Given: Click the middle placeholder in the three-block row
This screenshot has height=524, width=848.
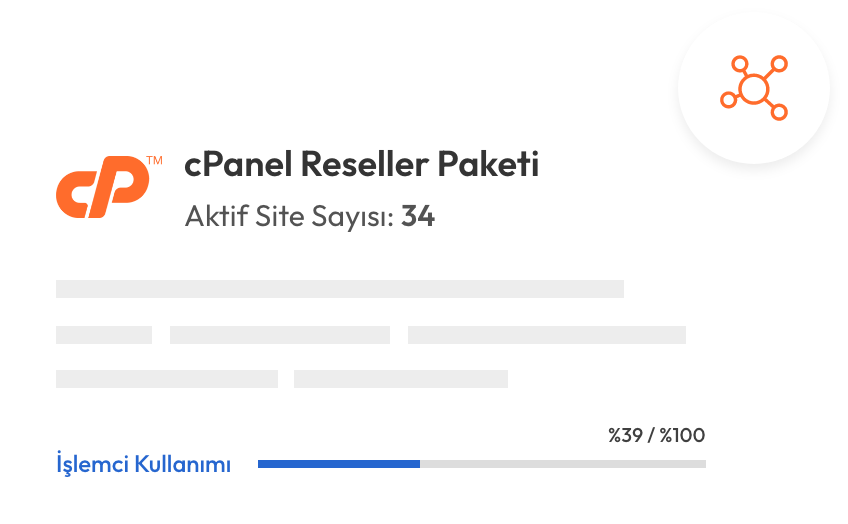Looking at the screenshot, I should coord(280,335).
